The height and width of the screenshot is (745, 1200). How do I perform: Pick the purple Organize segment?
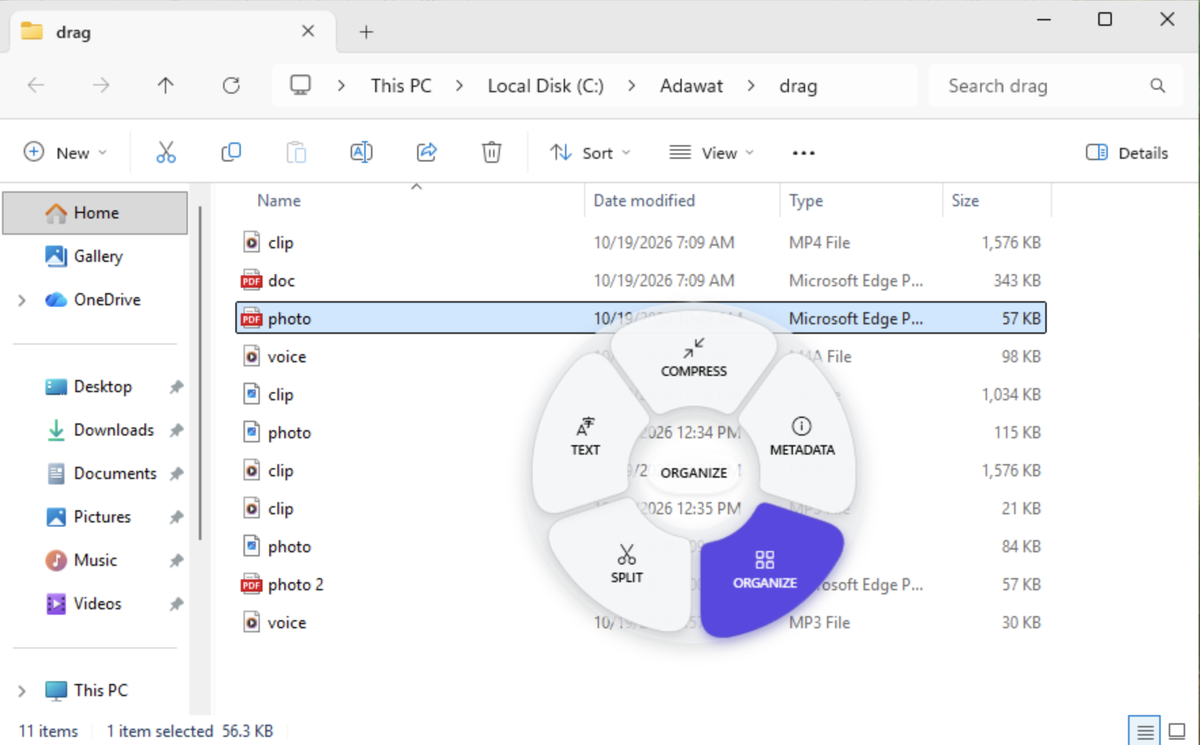click(770, 570)
